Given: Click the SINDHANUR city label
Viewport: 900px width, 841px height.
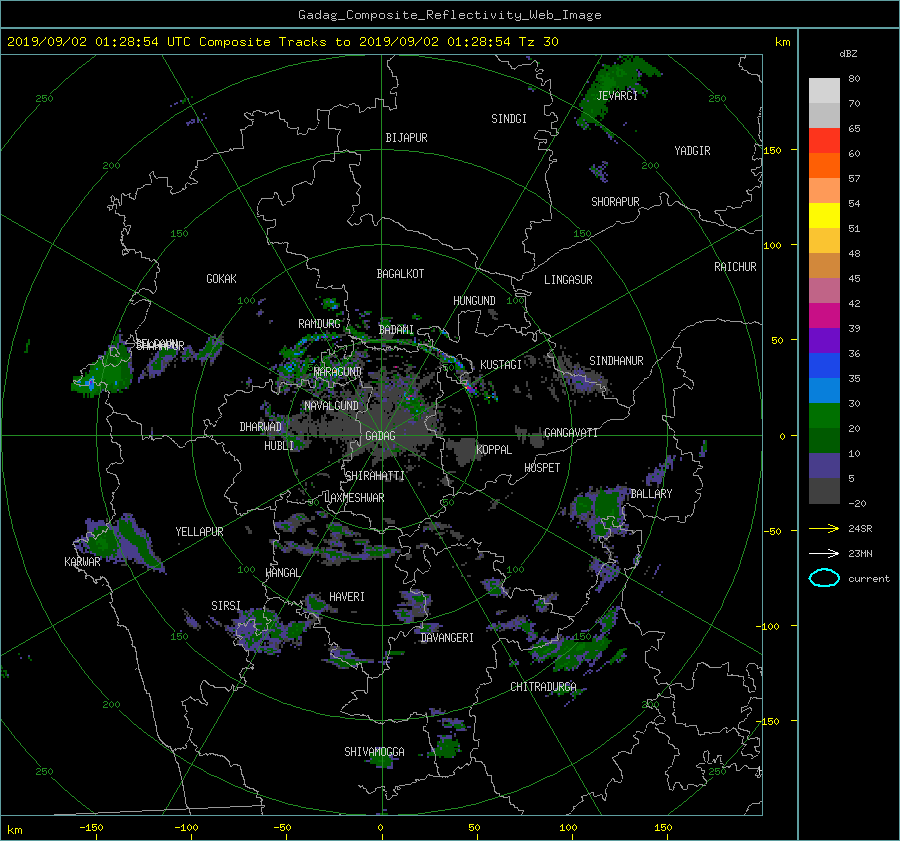Looking at the screenshot, I should coord(616,361).
